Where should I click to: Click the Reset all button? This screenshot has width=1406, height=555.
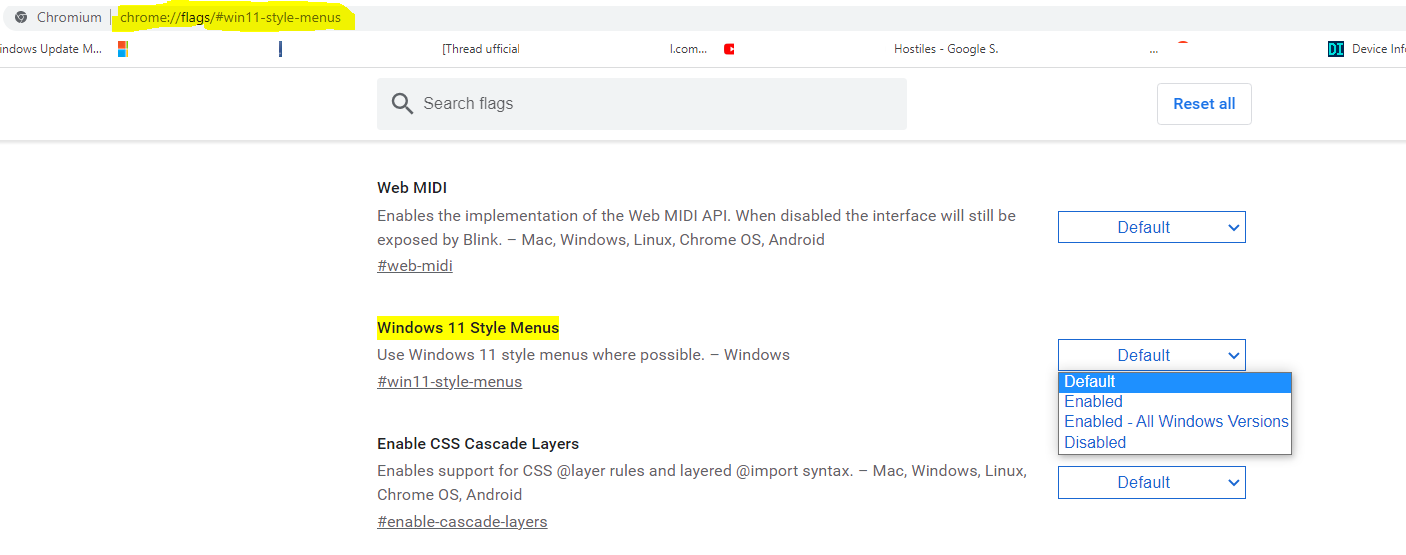pyautogui.click(x=1204, y=104)
